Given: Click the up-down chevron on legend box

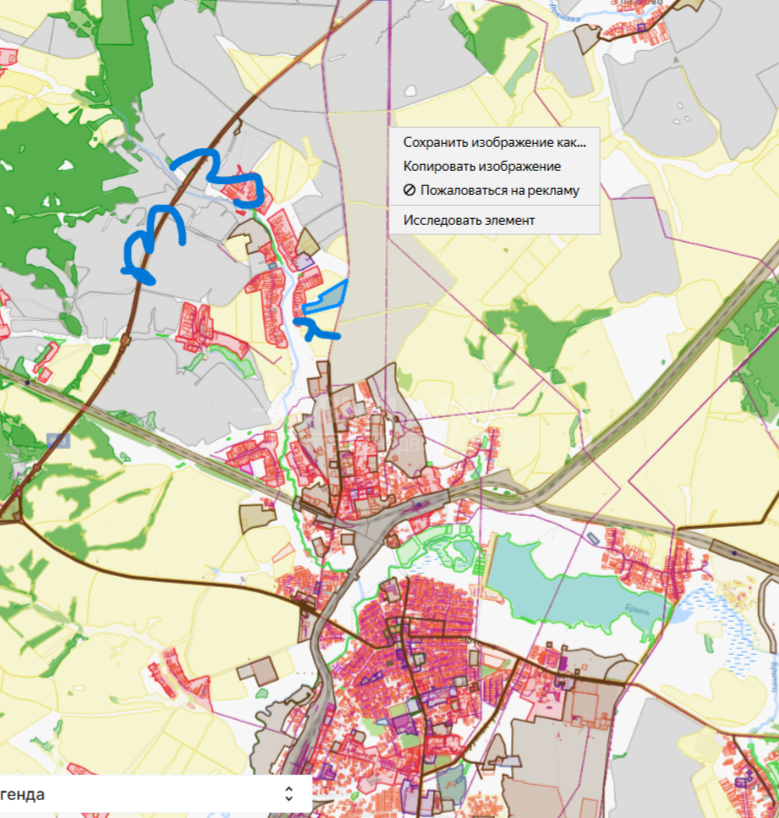Looking at the screenshot, I should pyautogui.click(x=289, y=794).
